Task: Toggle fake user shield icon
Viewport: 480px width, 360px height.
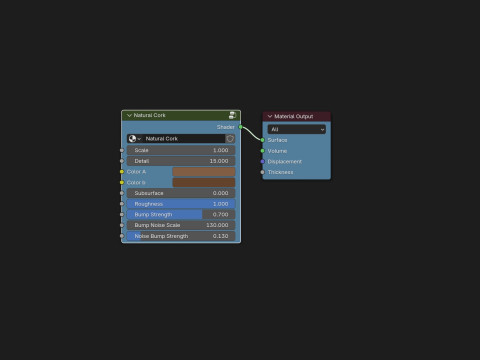Action: click(x=230, y=139)
